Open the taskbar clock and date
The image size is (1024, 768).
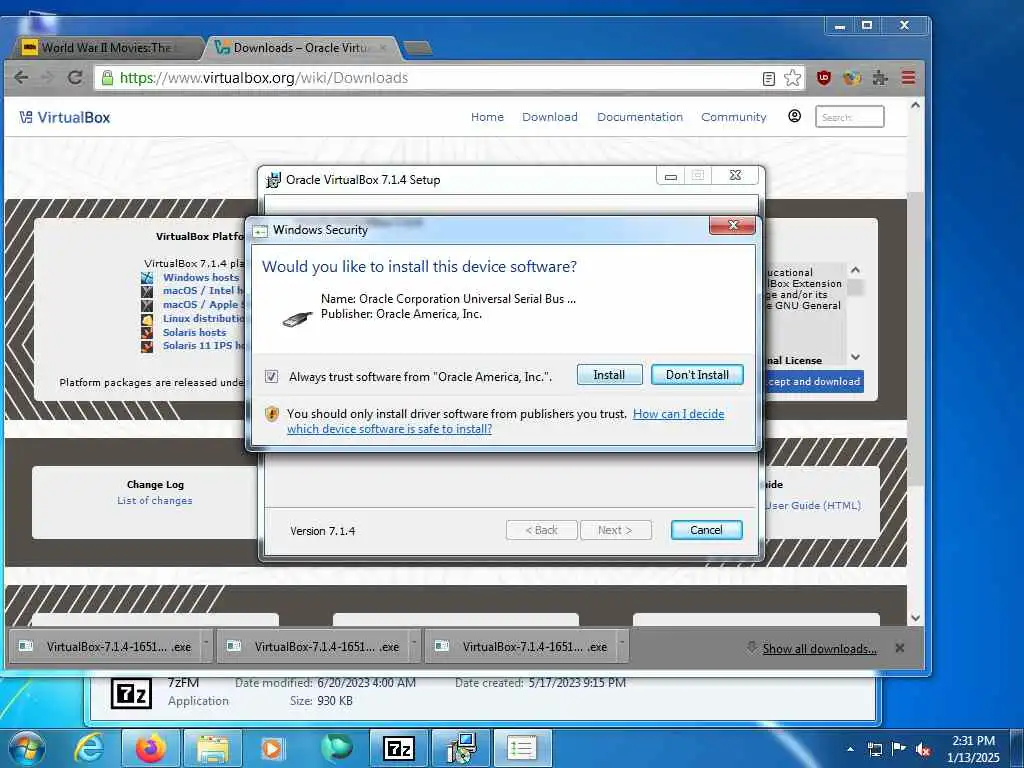(x=973, y=749)
